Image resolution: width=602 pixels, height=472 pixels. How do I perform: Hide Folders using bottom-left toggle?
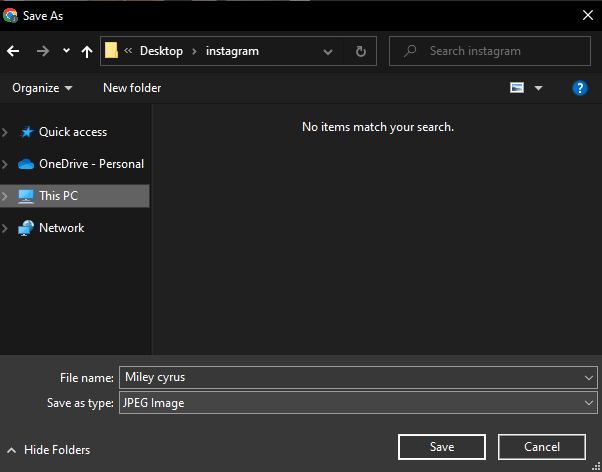tap(48, 450)
